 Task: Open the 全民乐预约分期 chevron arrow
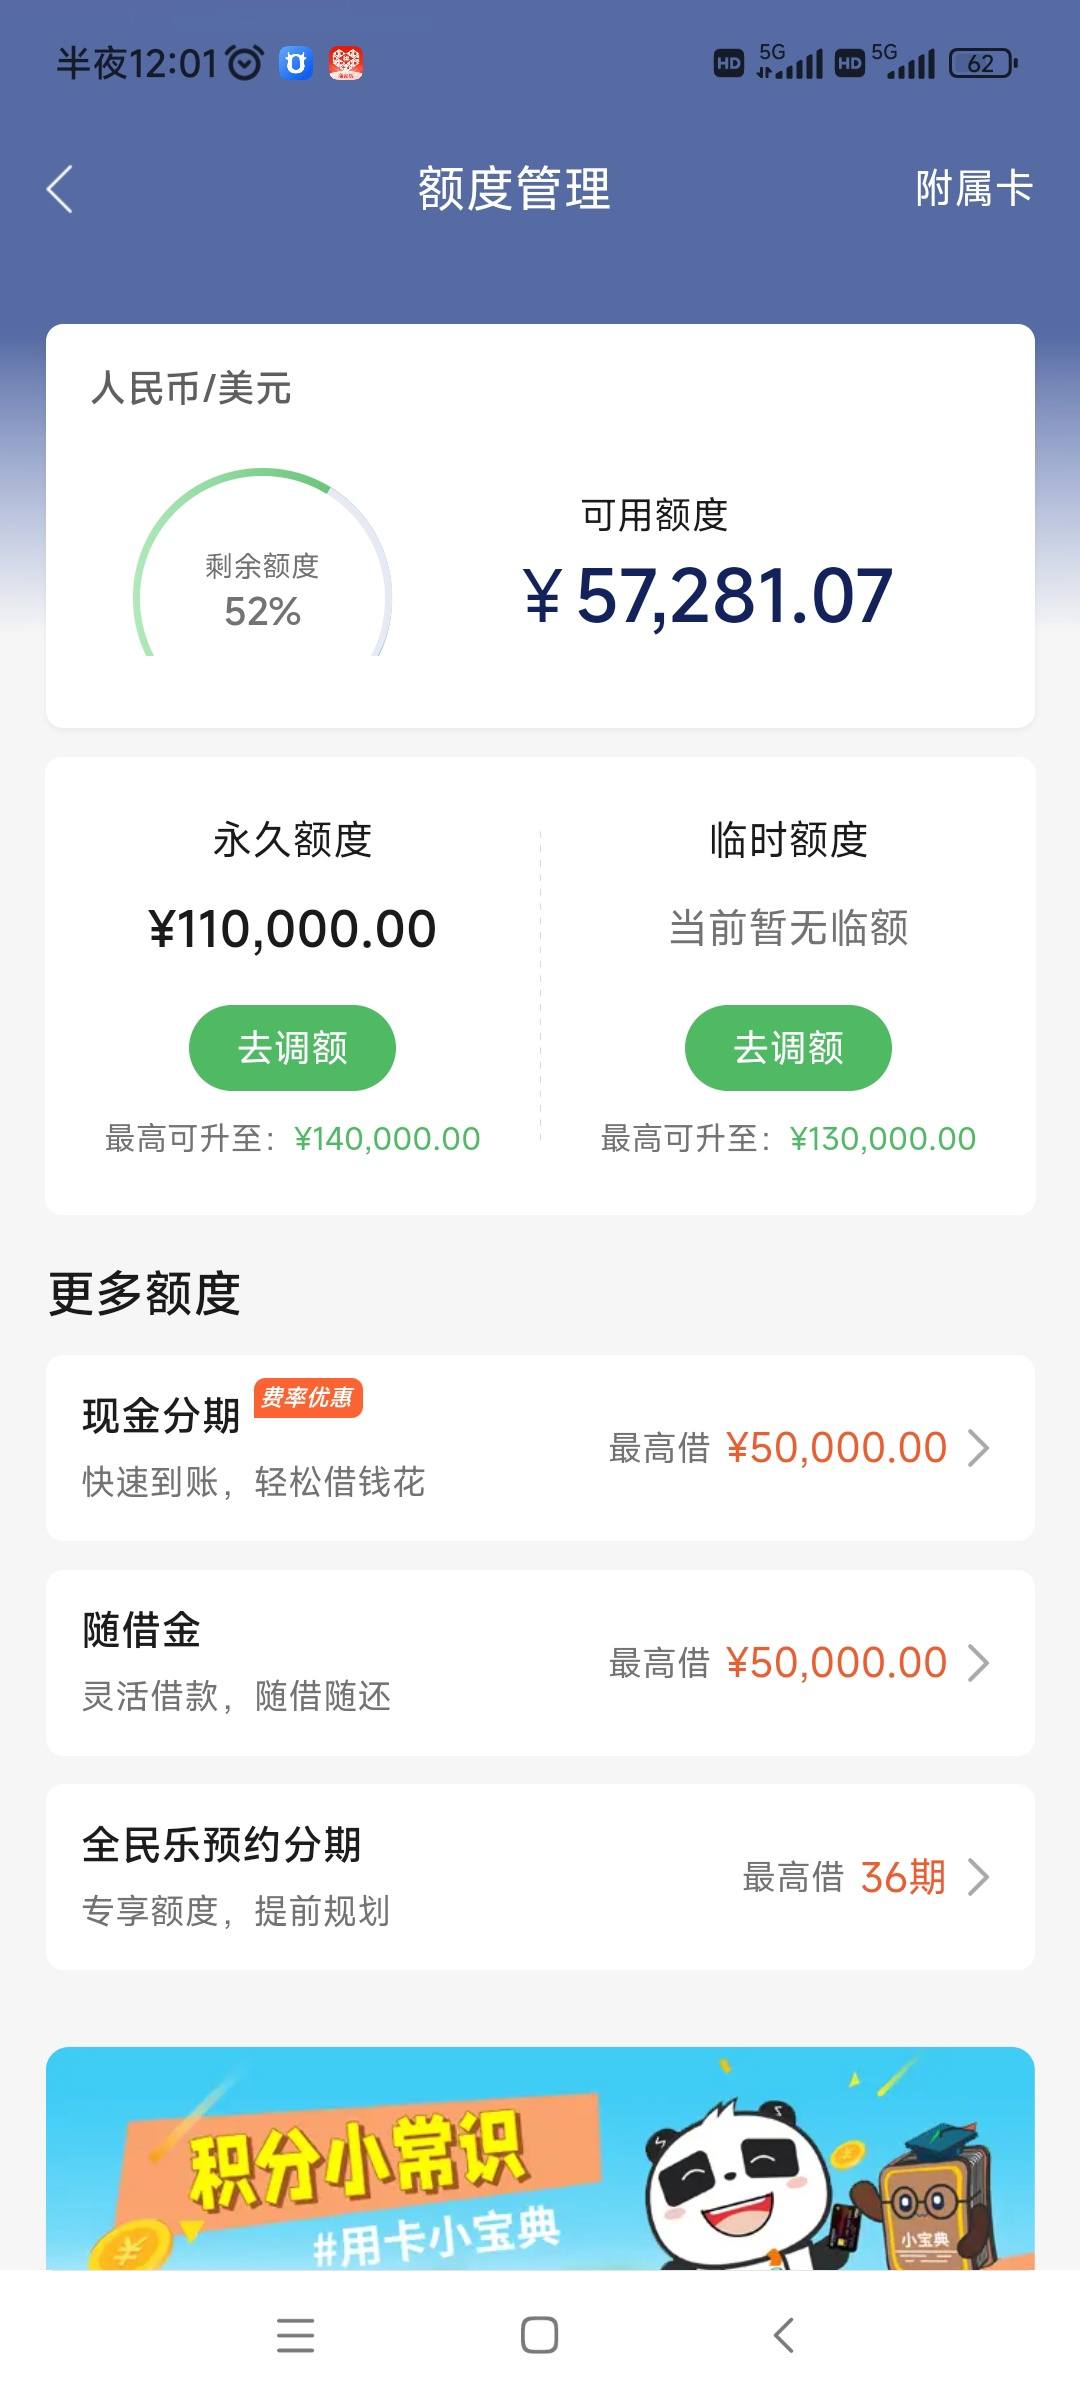click(979, 1877)
